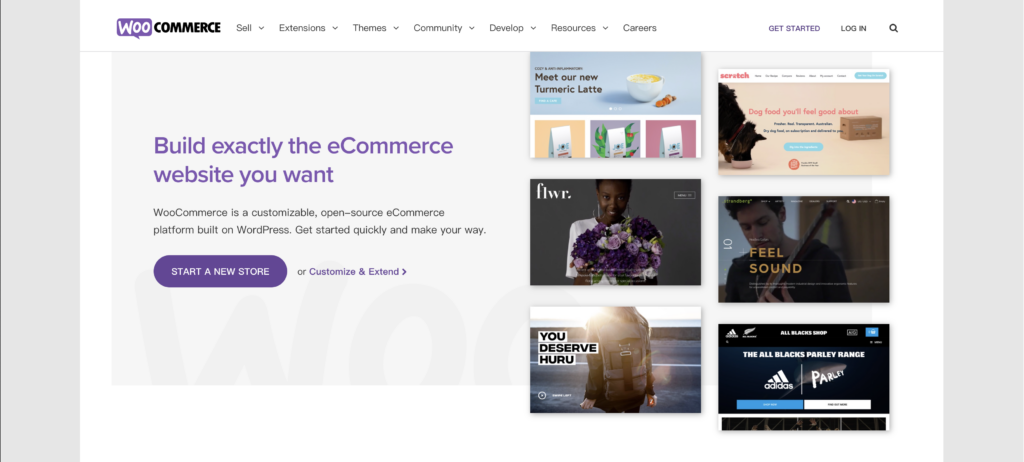The image size is (1024, 462).
Task: Expand the Sell dropdown chevron
Action: coord(261,28)
